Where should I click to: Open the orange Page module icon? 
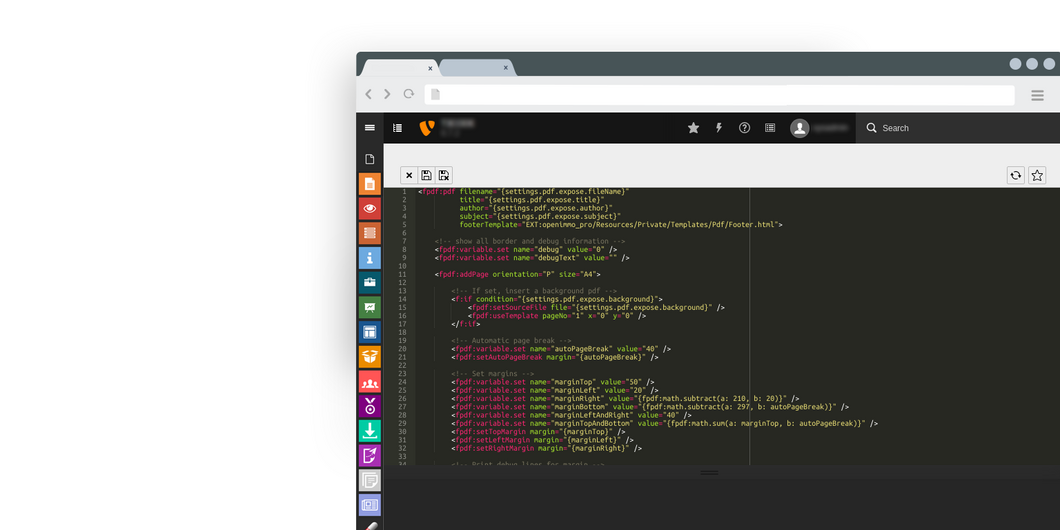click(370, 184)
